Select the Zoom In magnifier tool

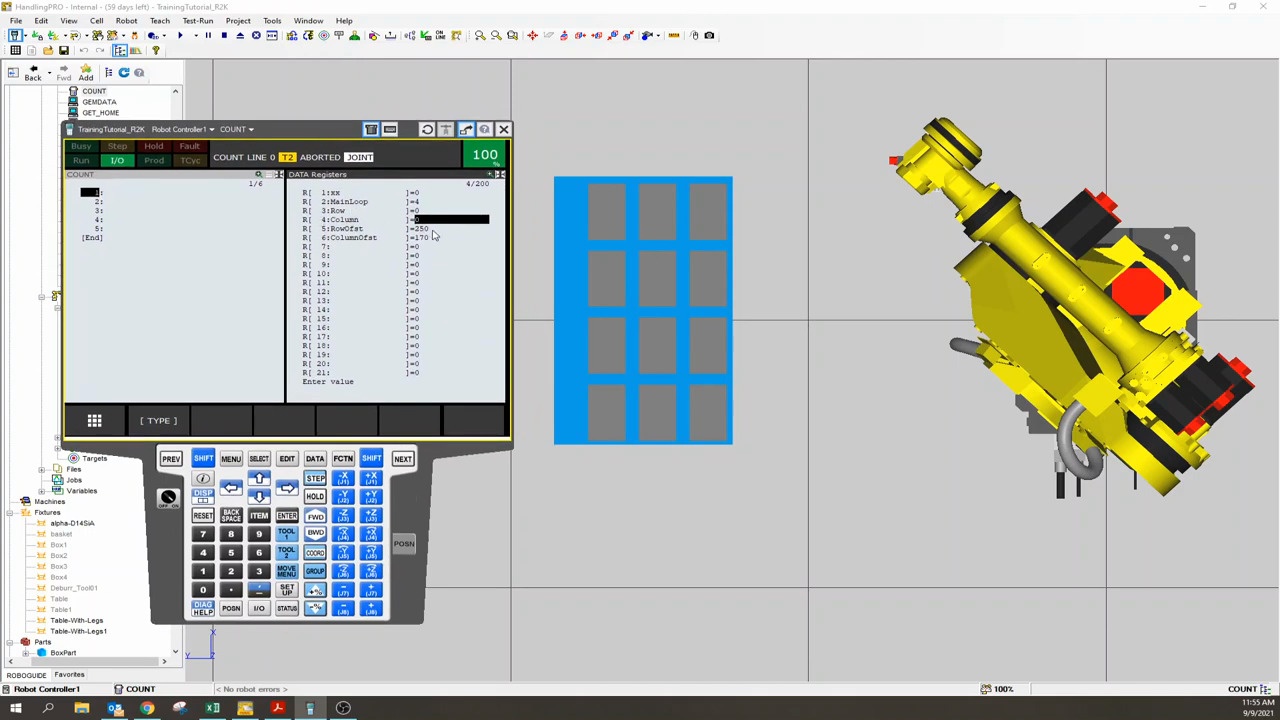(x=481, y=36)
